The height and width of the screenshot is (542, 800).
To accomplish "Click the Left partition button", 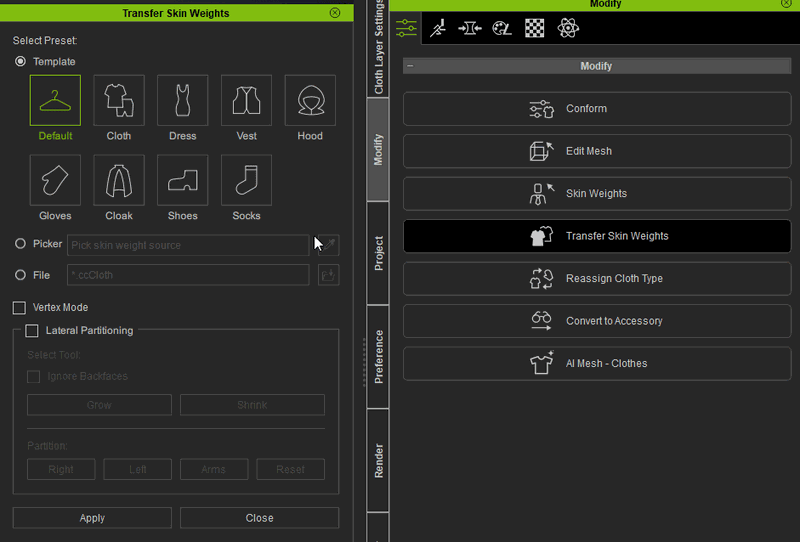I will pyautogui.click(x=137, y=469).
